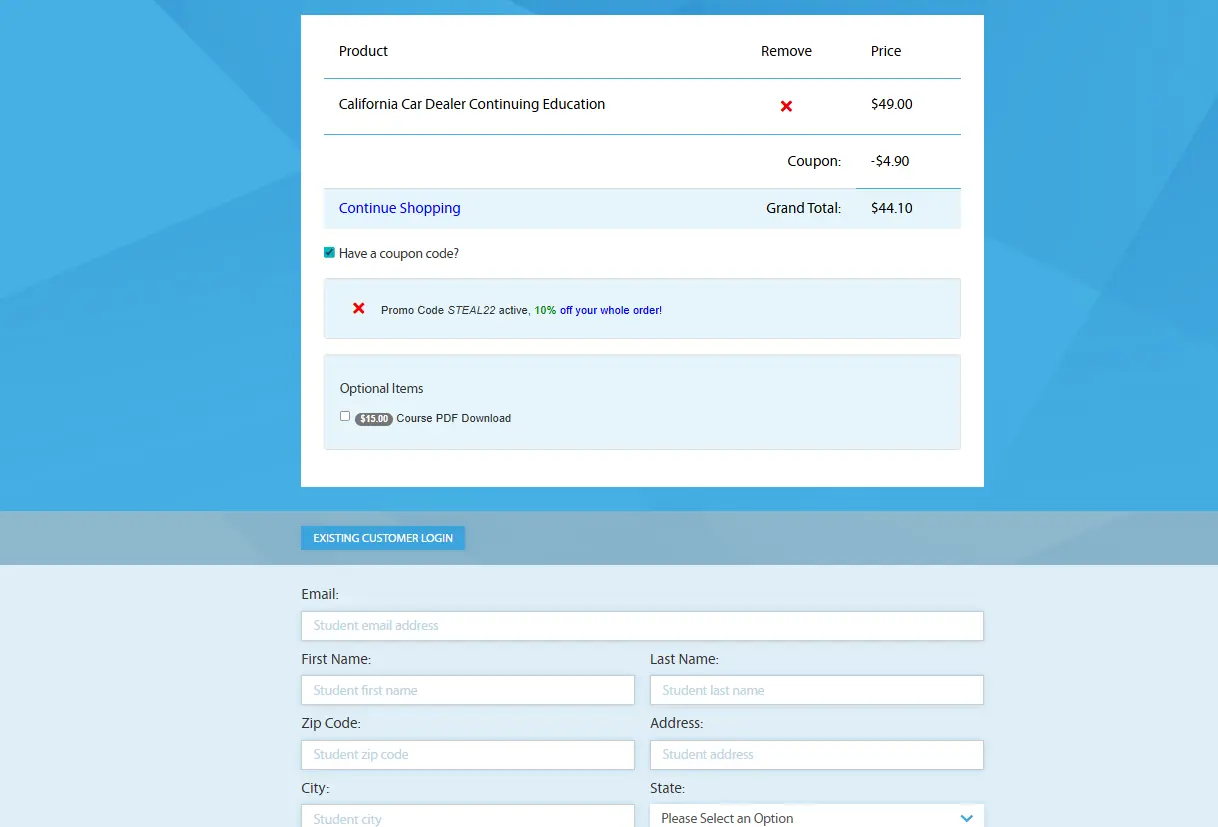Open the State selection dropdown
Image resolution: width=1218 pixels, height=827 pixels.
click(816, 817)
